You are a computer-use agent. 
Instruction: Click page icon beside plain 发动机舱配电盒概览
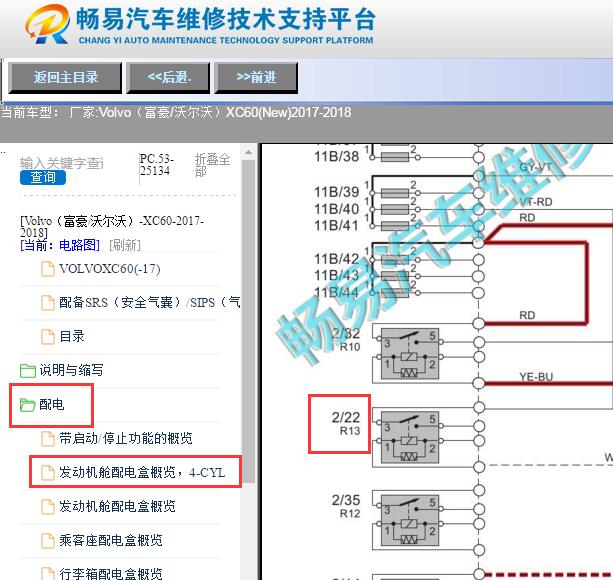48,507
